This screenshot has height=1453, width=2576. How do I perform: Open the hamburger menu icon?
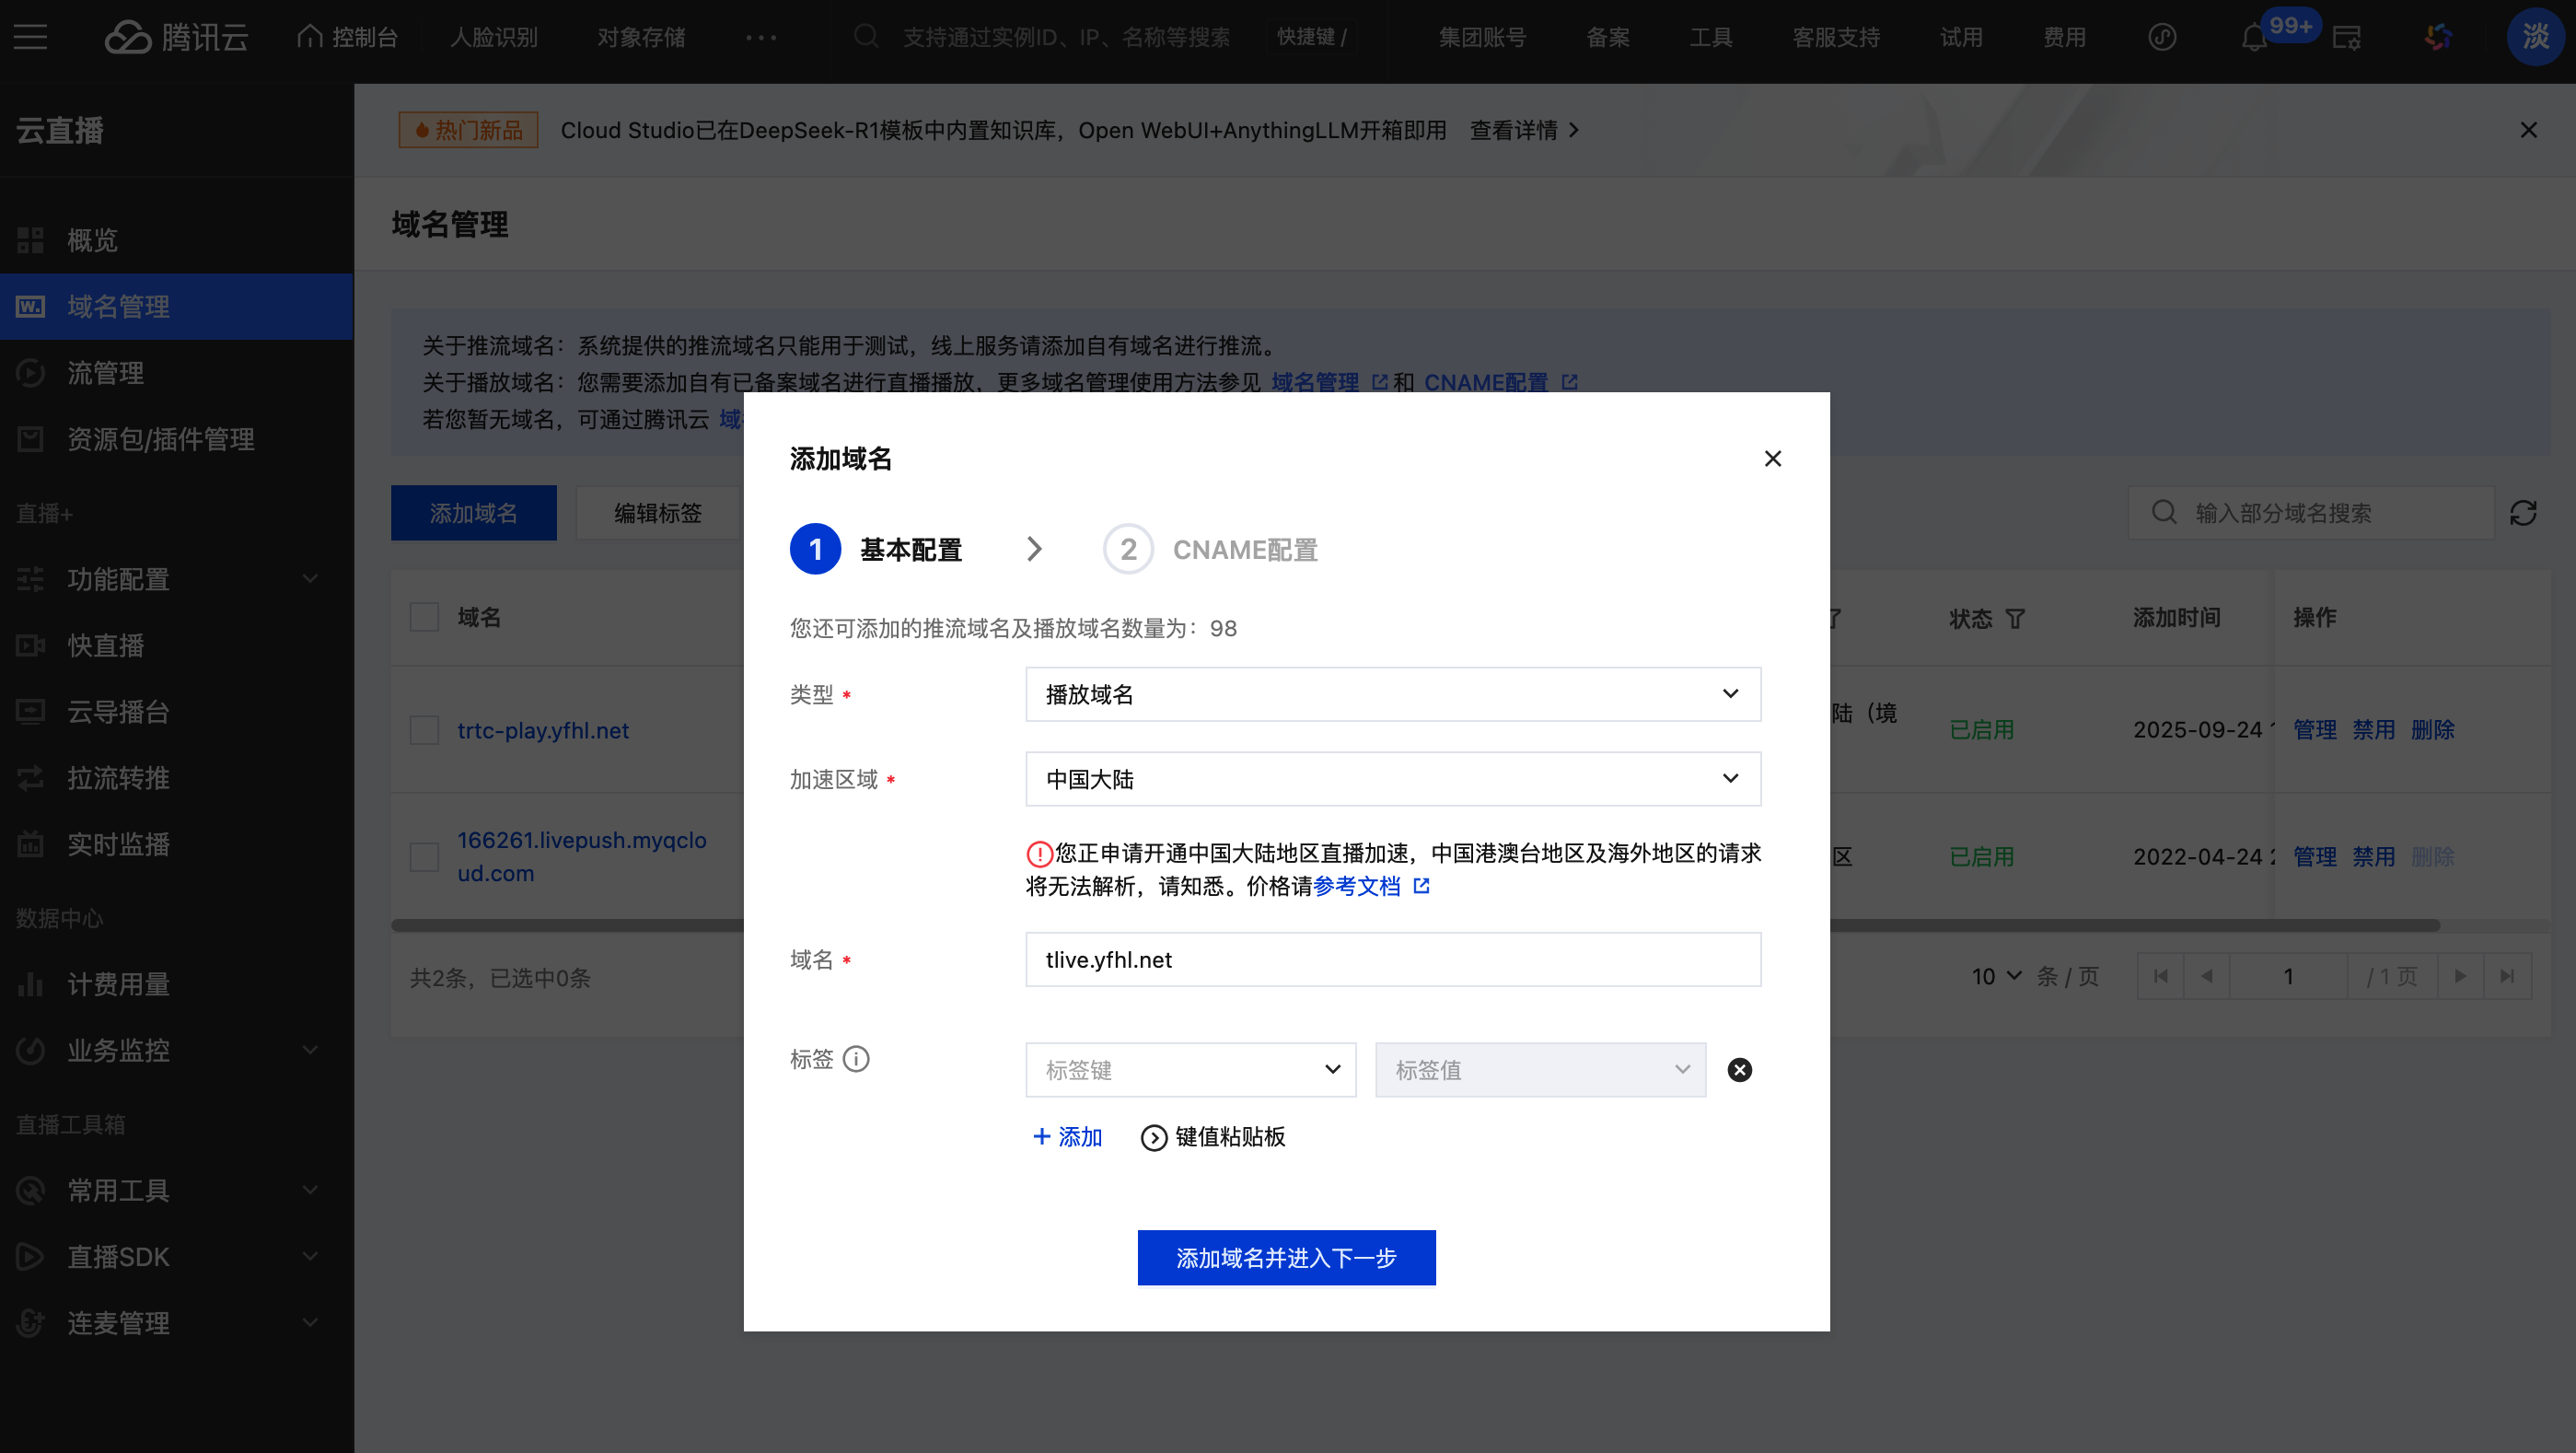[30, 38]
